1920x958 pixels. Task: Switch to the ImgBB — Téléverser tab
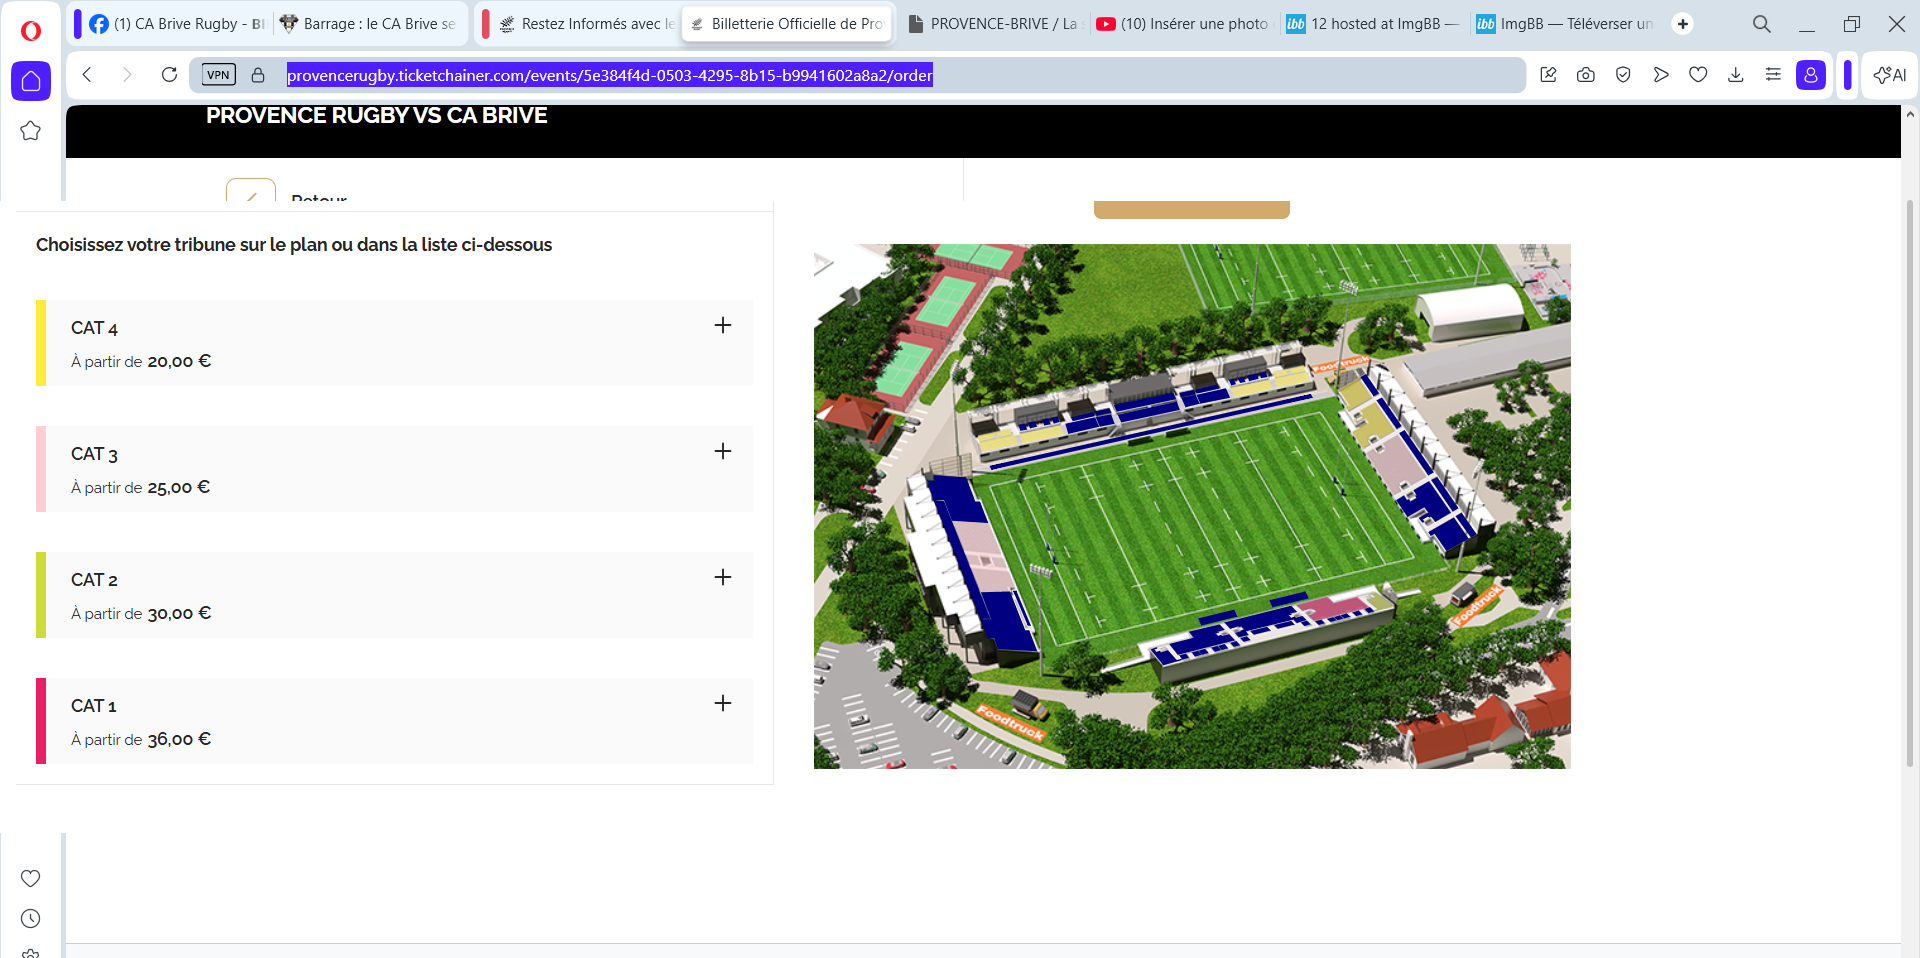pos(1563,24)
